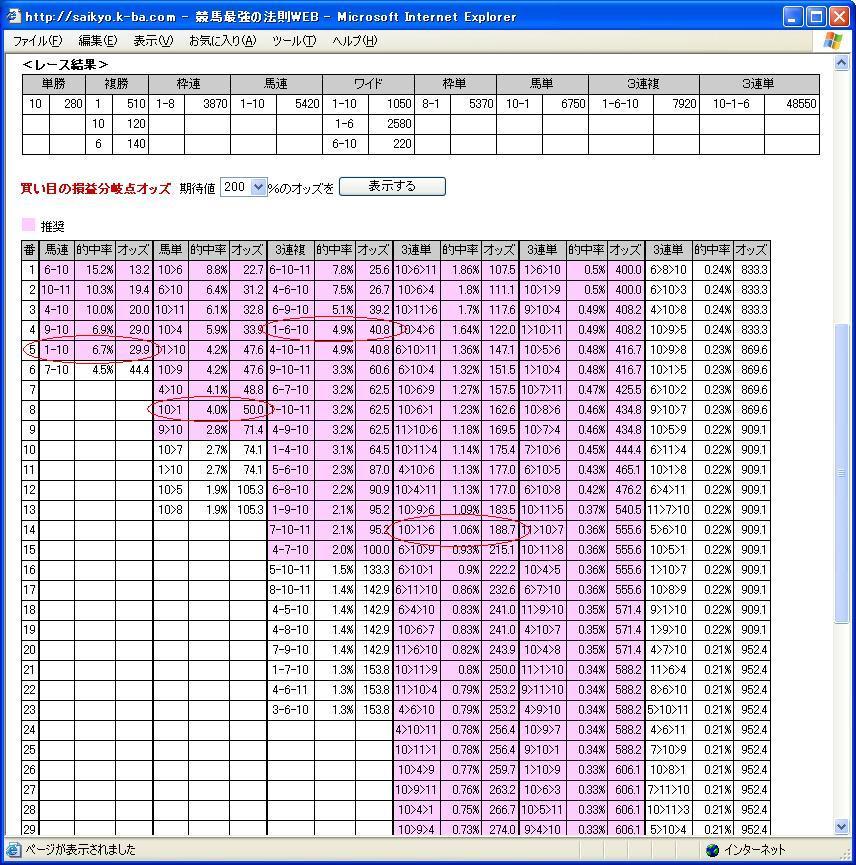
Task: Click the 馬単 column header in odds table
Action: [x=170, y=250]
